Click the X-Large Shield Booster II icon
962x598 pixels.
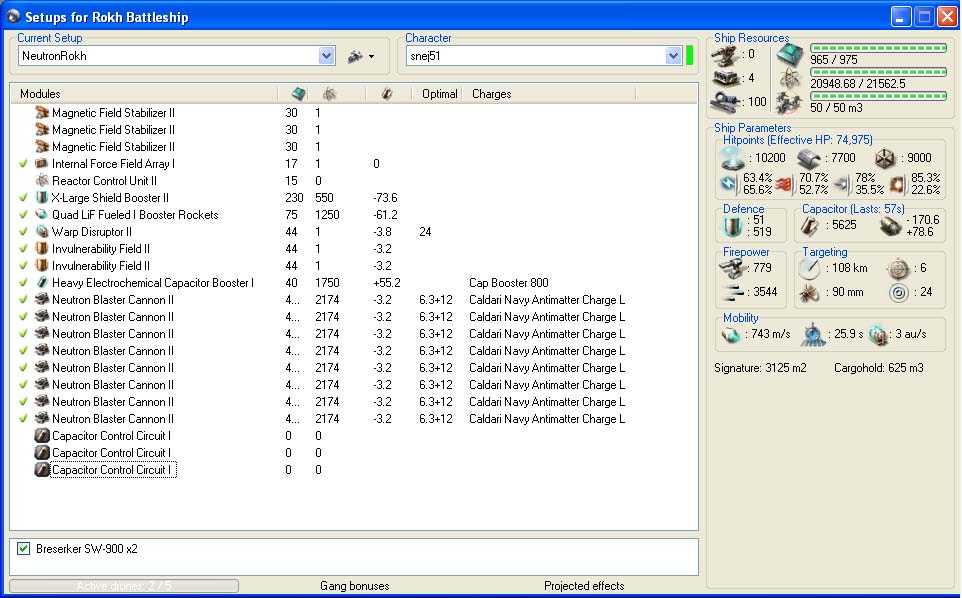pyautogui.click(x=42, y=197)
